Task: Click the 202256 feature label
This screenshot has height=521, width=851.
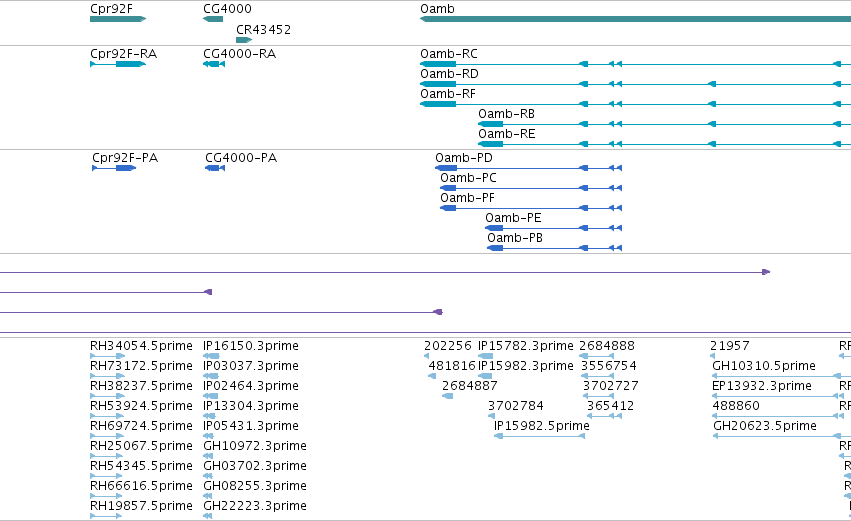Action: point(448,346)
